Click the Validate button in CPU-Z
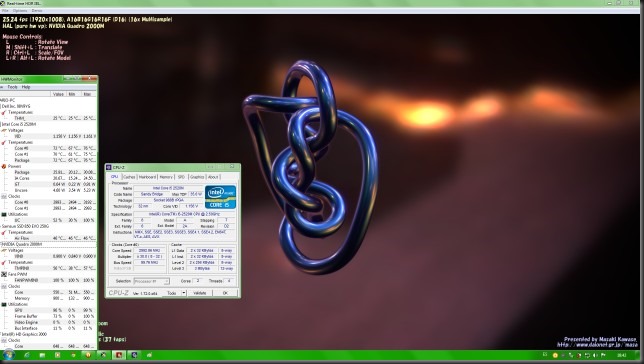This screenshot has width=644, height=364. pyautogui.click(x=200, y=293)
